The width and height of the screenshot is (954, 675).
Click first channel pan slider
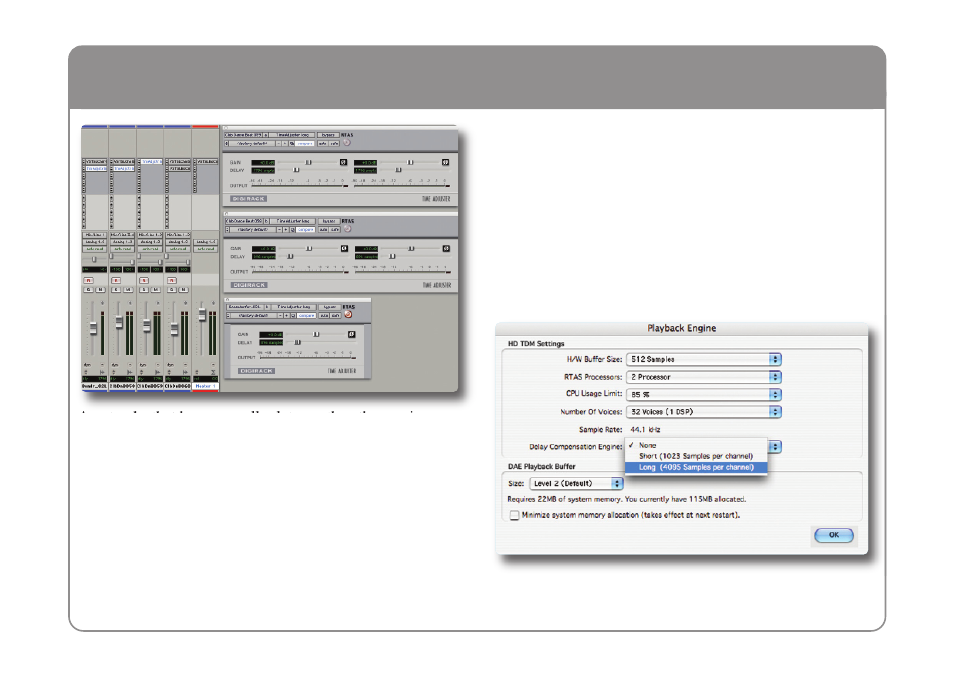(x=94, y=259)
